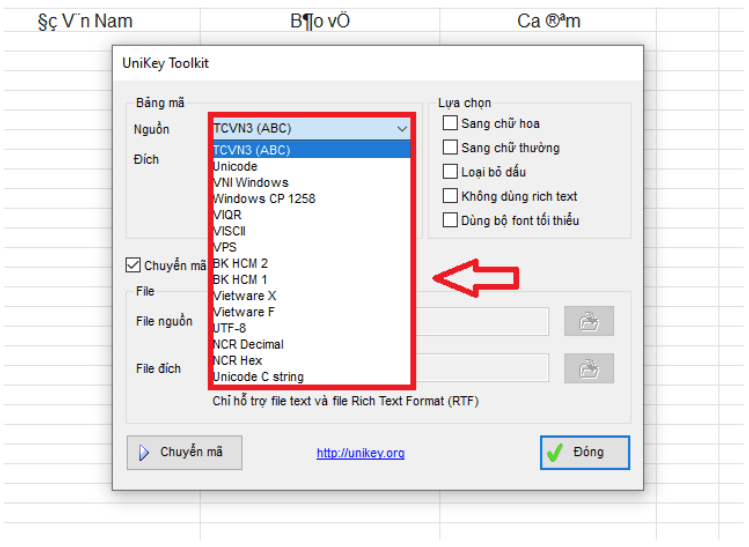Pick VIQR from the dropdown list
The image size is (749, 547).
227,215
